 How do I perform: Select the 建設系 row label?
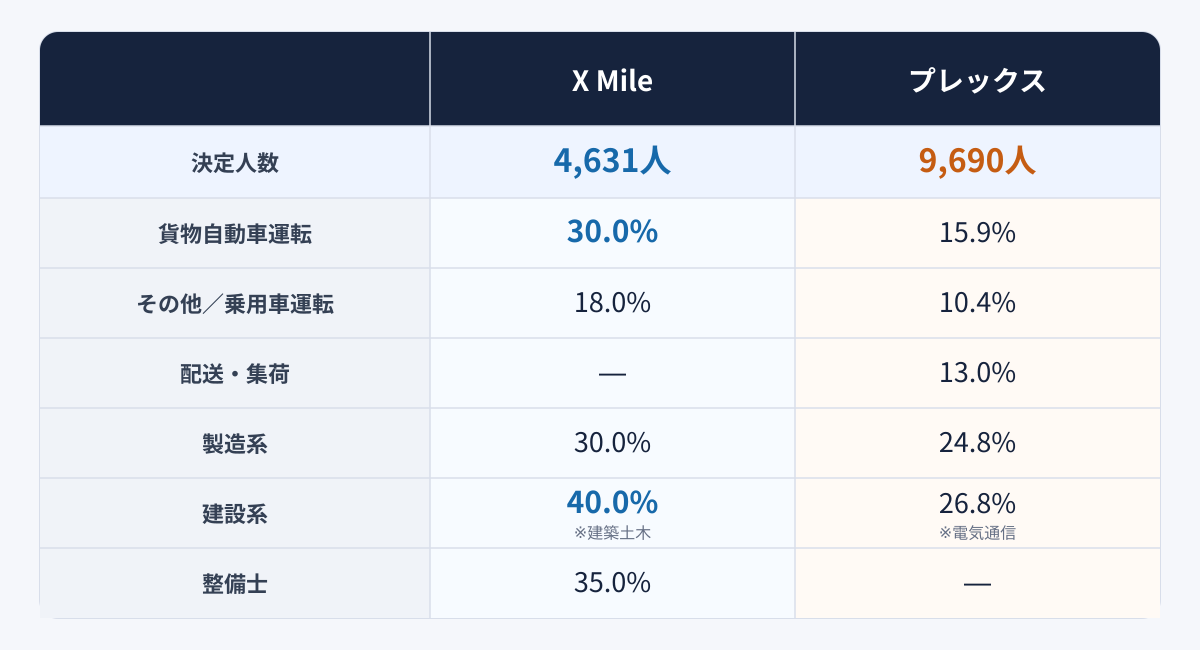click(235, 513)
